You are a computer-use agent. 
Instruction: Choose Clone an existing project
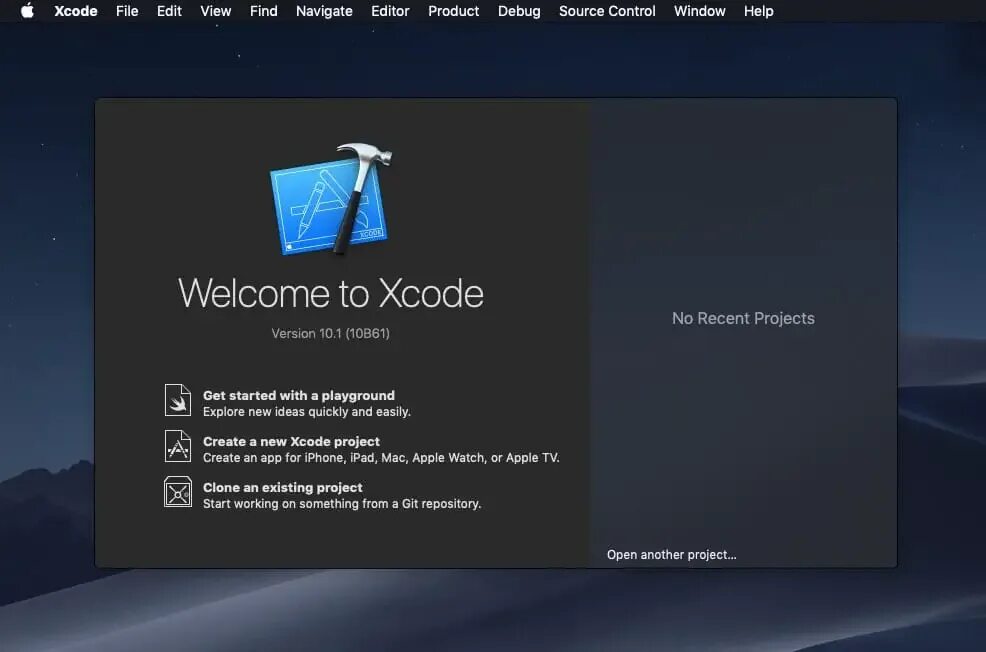click(282, 487)
